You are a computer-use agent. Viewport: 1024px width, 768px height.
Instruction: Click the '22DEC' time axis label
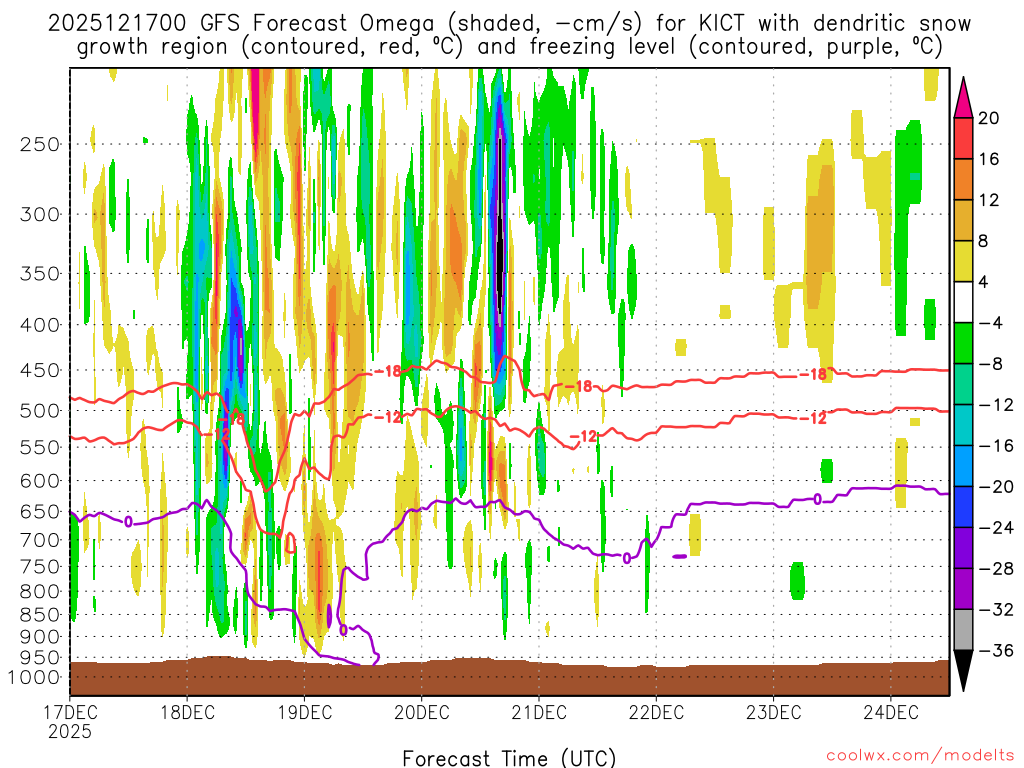tap(656, 711)
